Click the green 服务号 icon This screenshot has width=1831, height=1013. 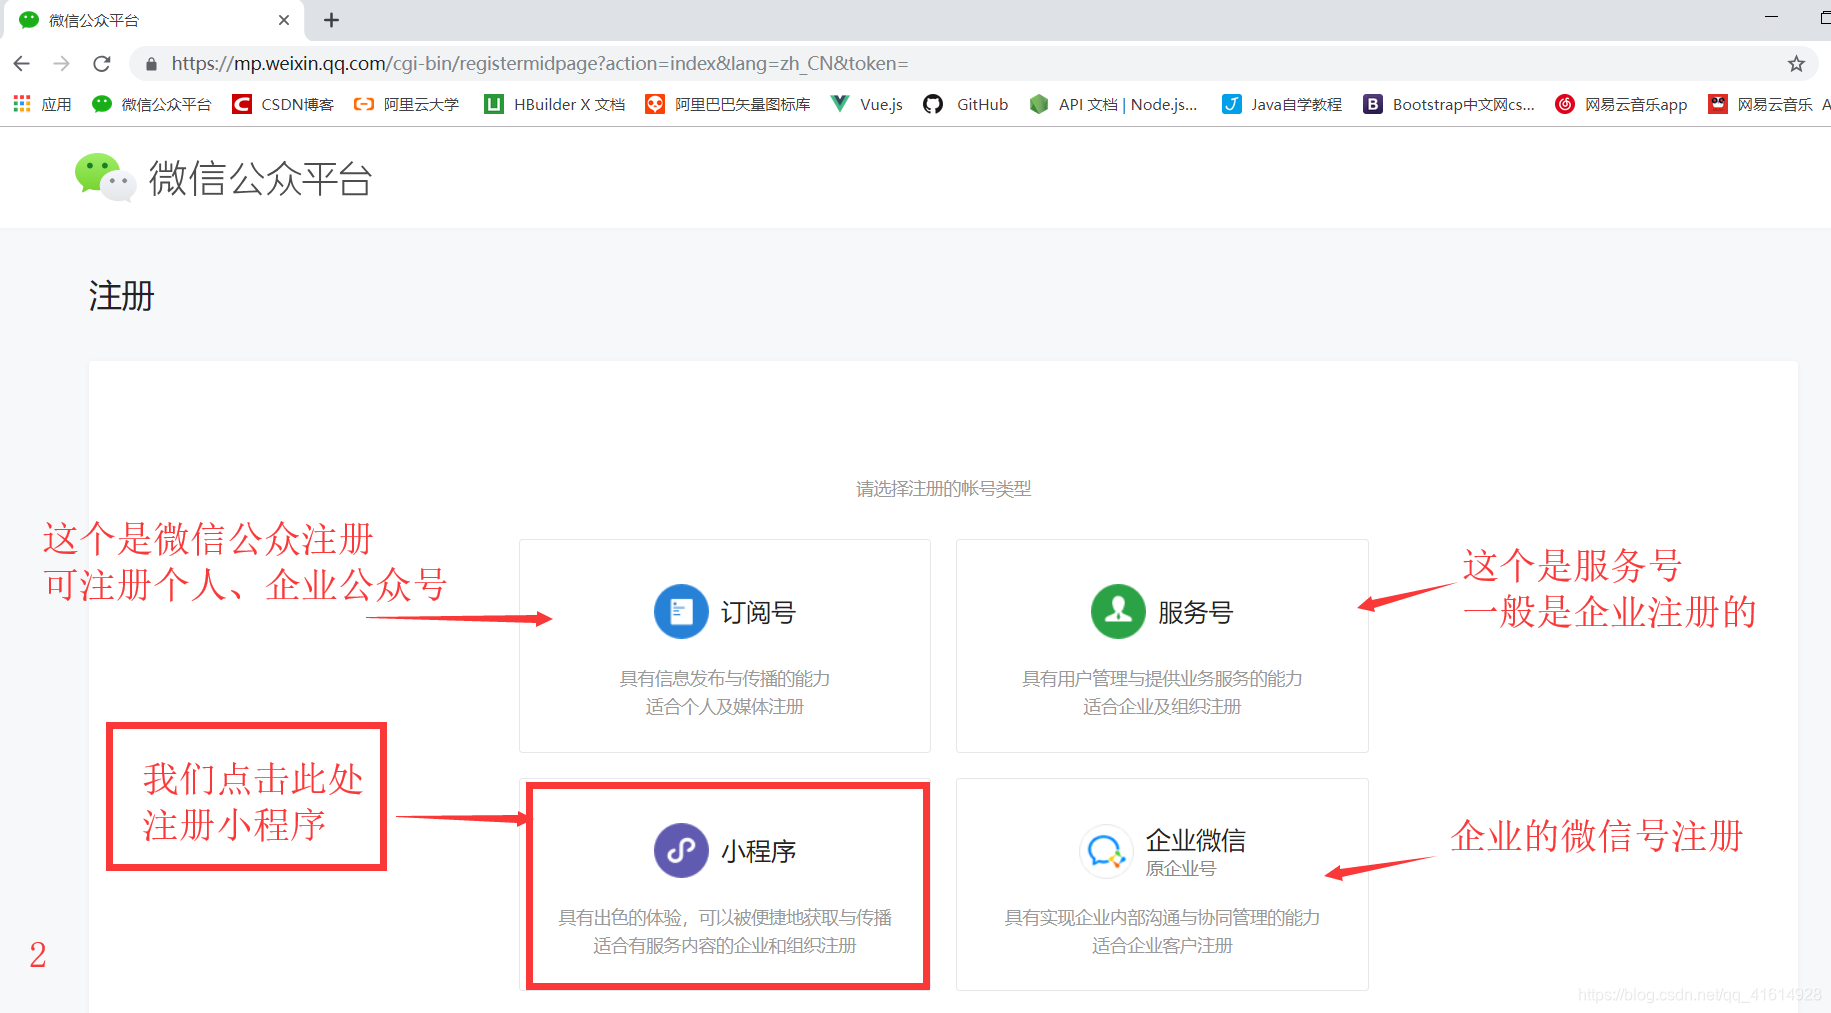click(1118, 611)
